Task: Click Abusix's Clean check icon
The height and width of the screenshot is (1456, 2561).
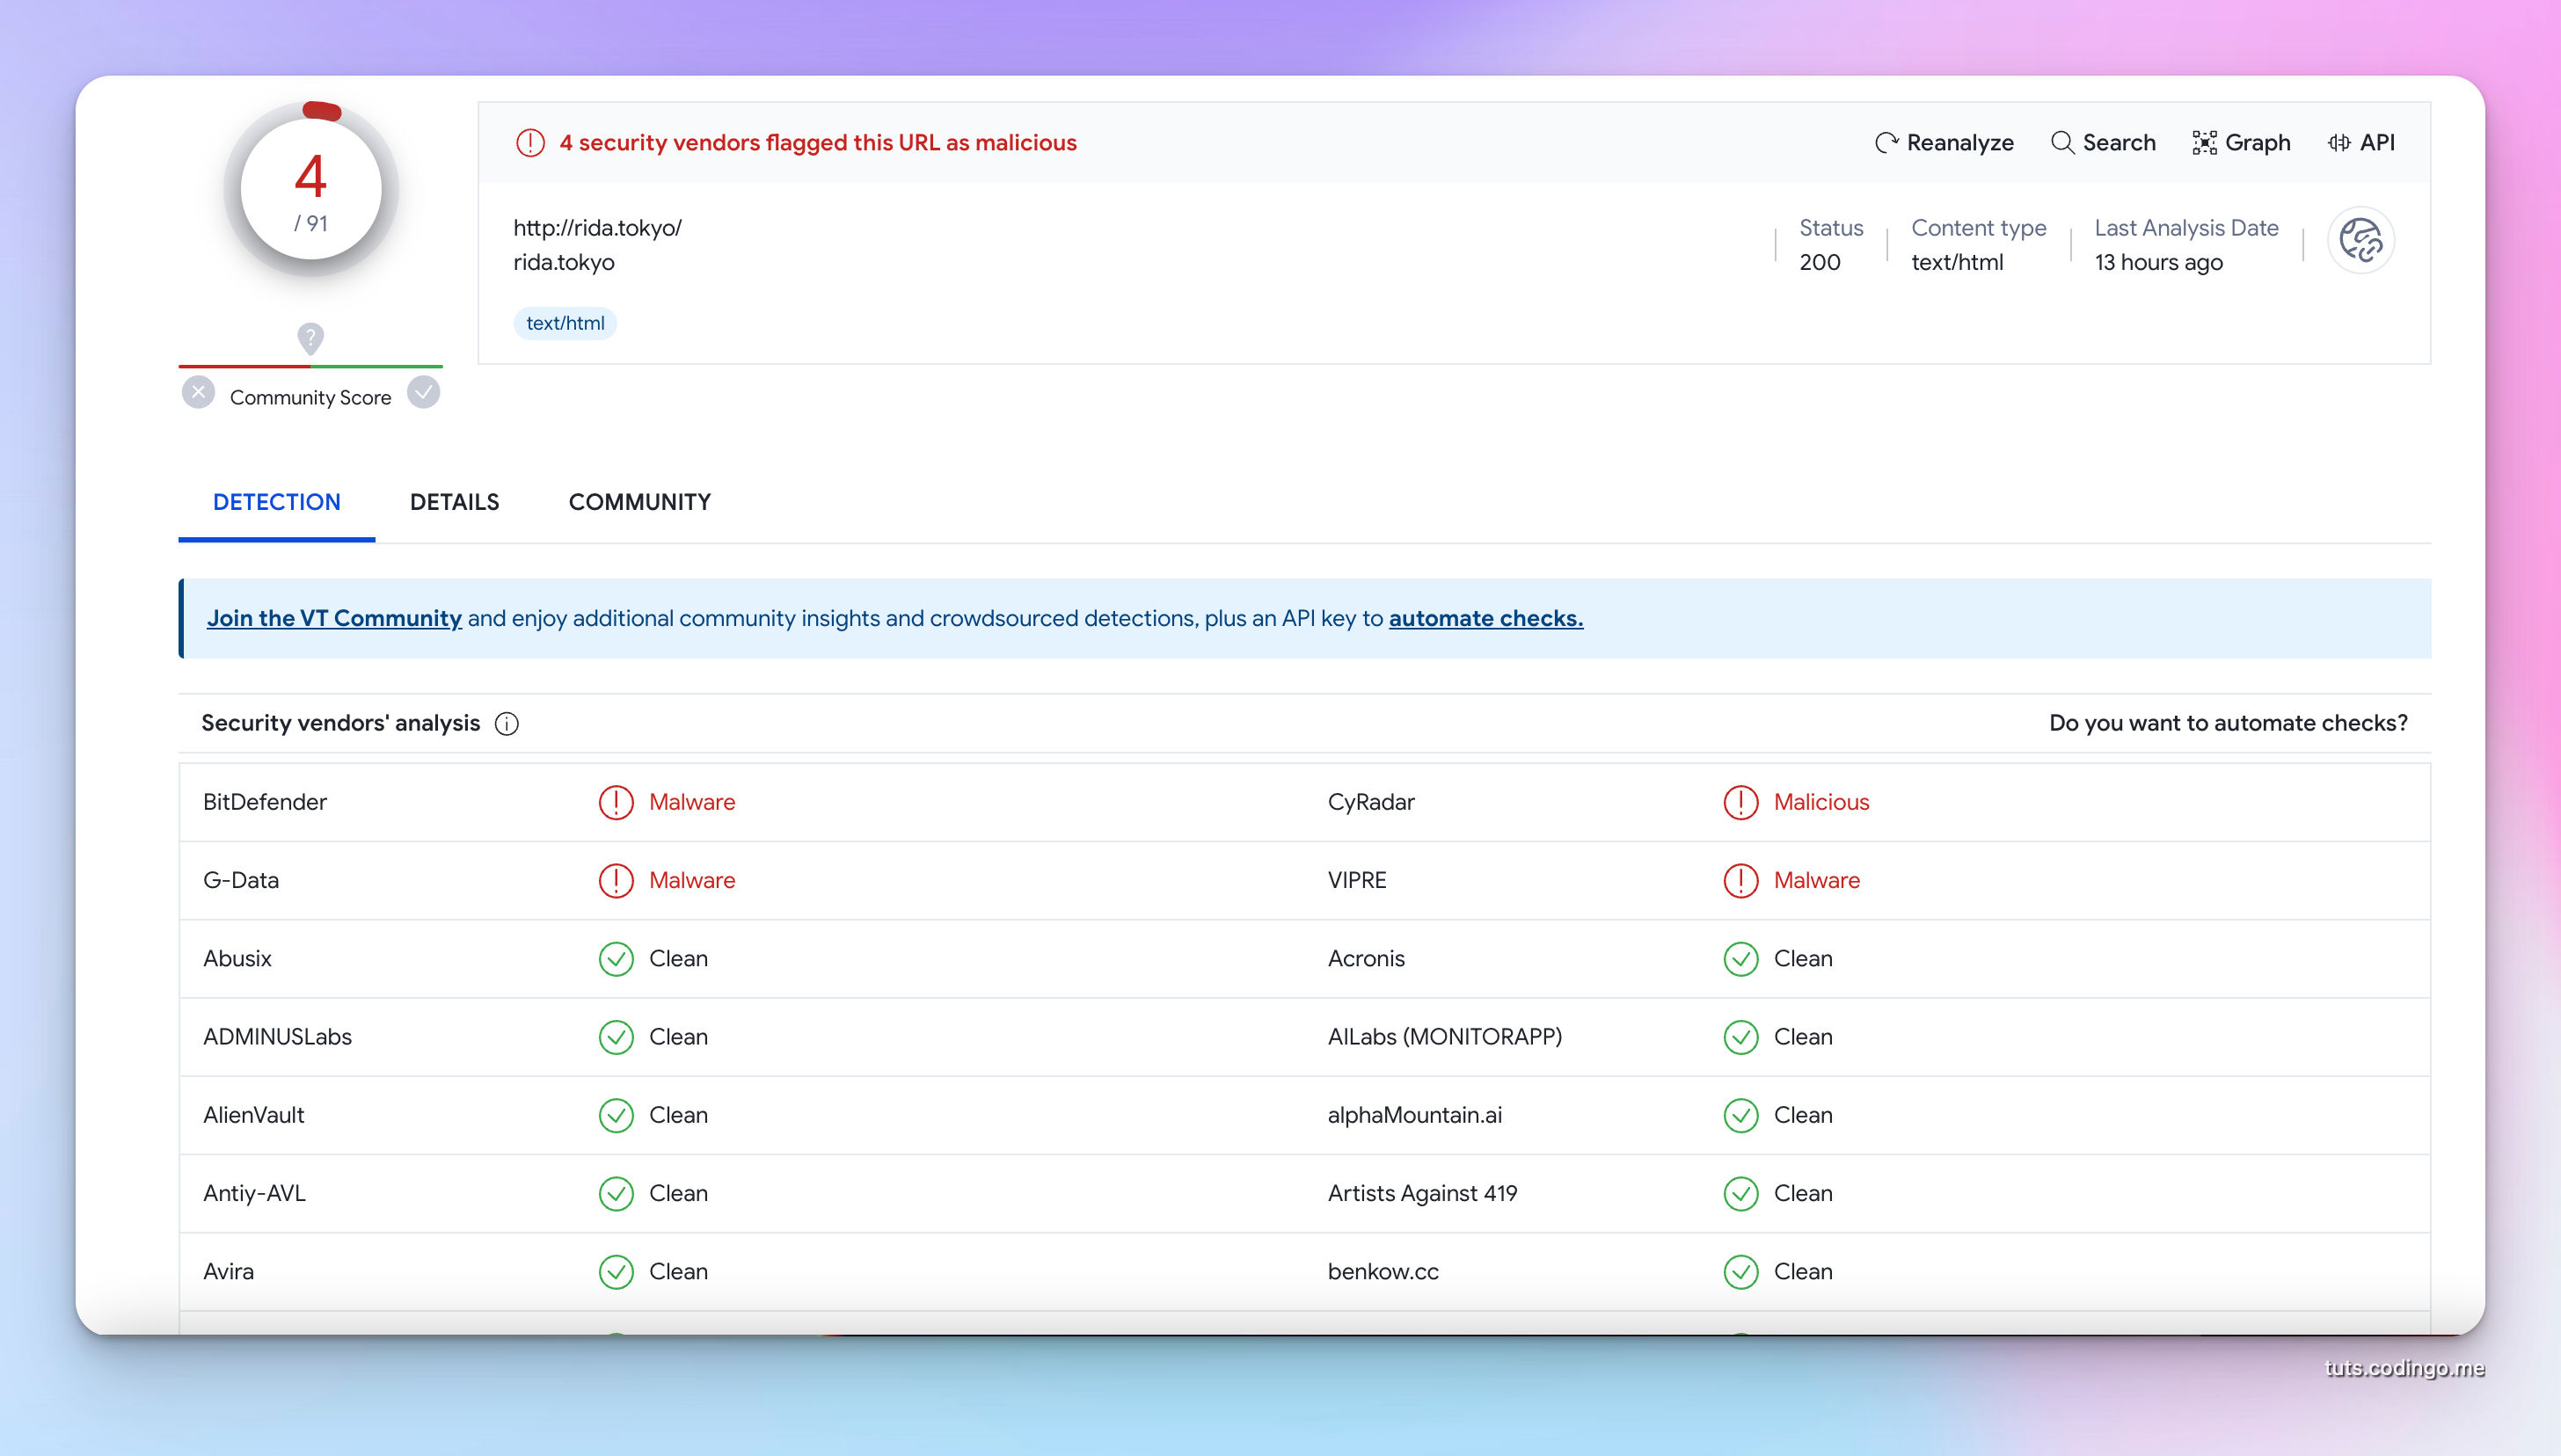Action: pyautogui.click(x=616, y=959)
